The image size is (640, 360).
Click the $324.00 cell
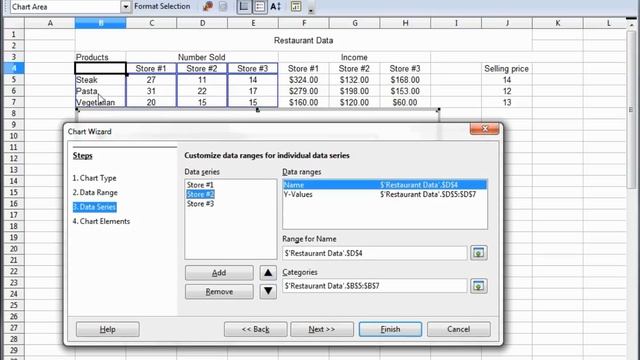[304, 80]
